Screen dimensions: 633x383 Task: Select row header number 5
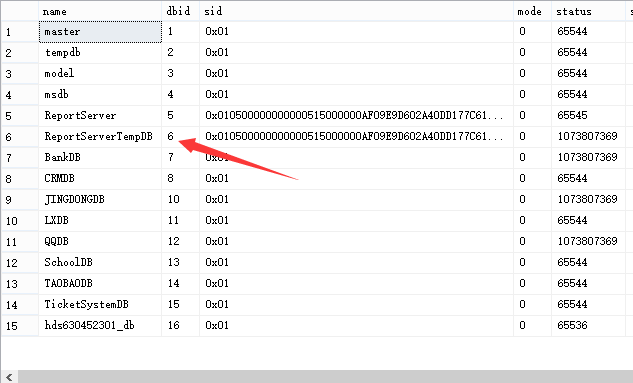point(20,115)
